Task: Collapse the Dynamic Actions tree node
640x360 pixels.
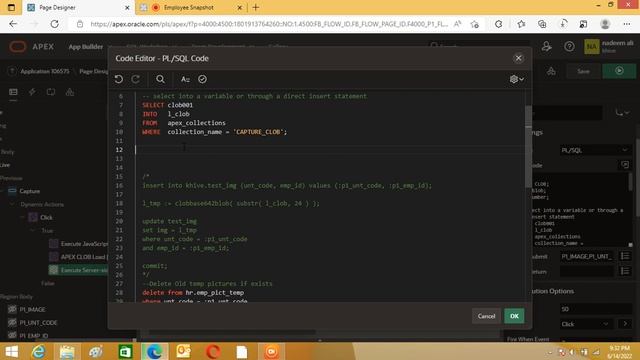Action: pyautogui.click(x=12, y=204)
